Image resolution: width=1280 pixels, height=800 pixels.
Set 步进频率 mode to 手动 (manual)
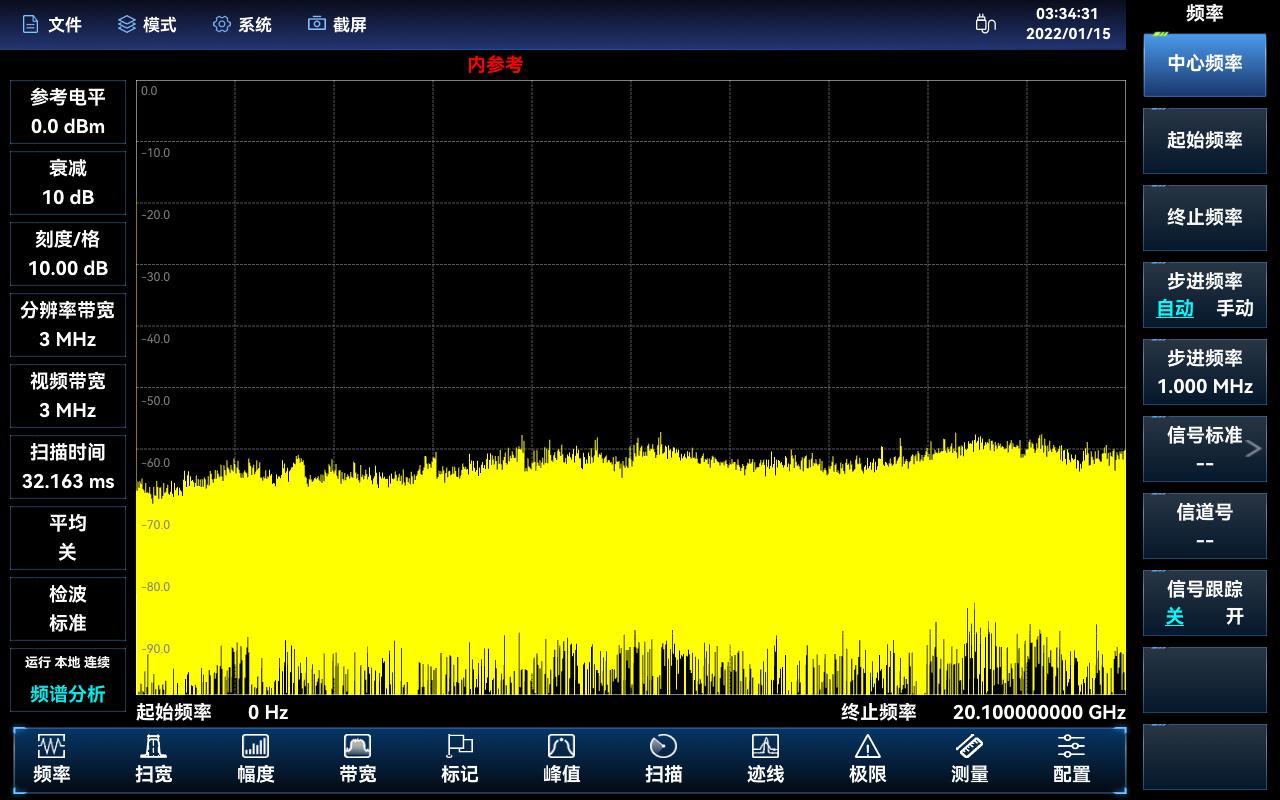pyautogui.click(x=1234, y=309)
